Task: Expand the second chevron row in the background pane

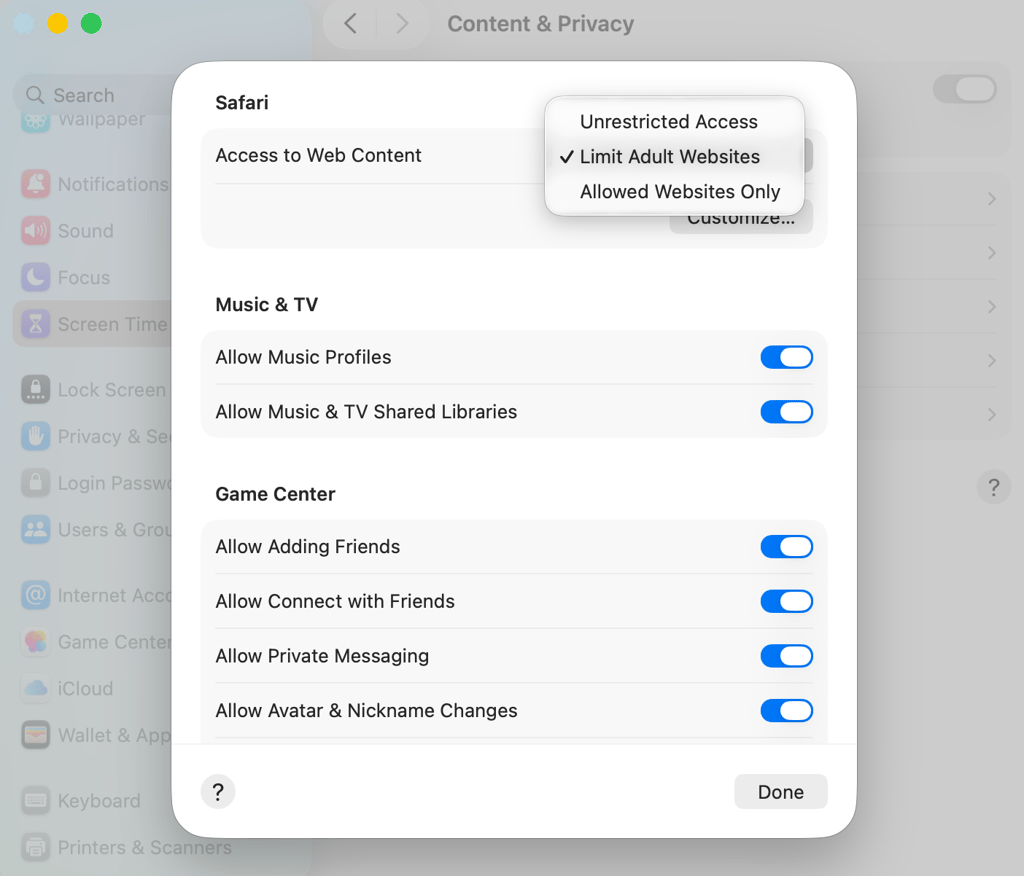Action: (991, 253)
